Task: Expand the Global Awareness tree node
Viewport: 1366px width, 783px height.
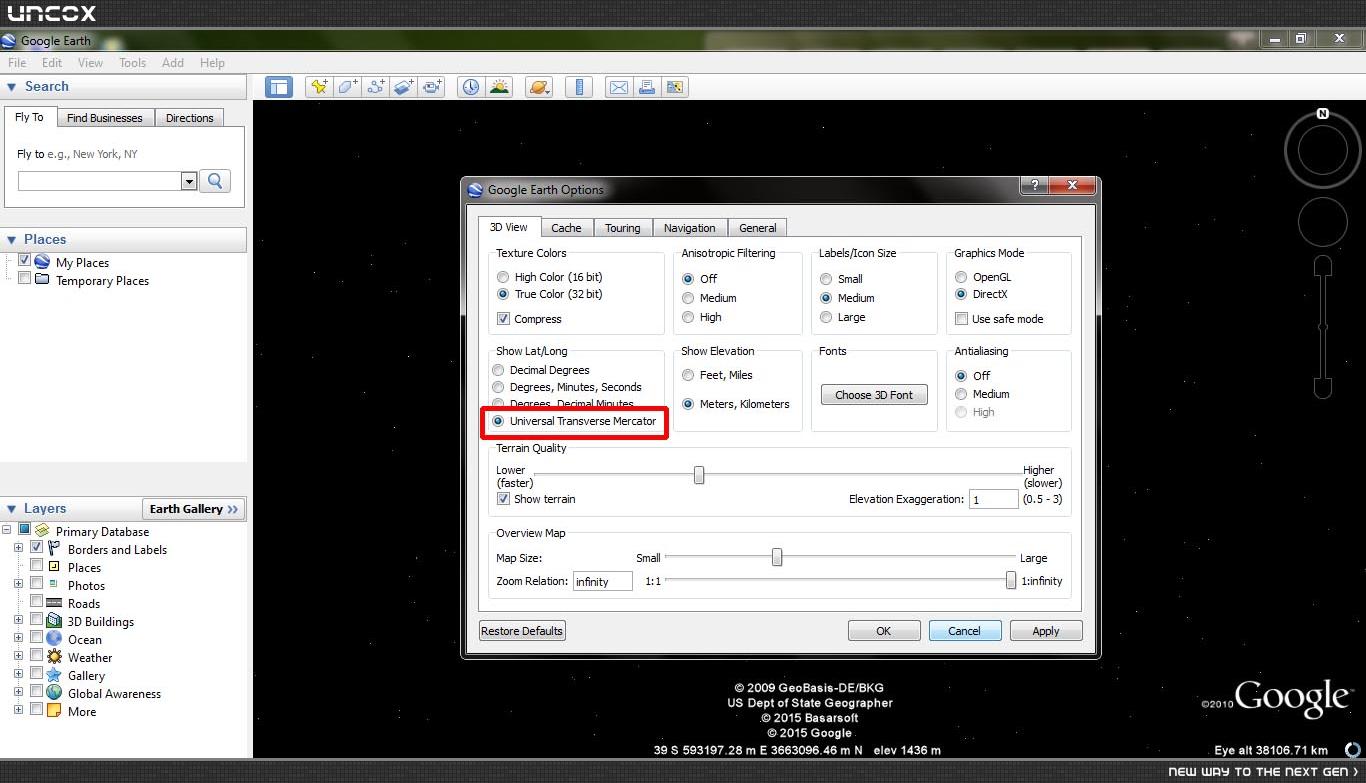Action: 18,692
